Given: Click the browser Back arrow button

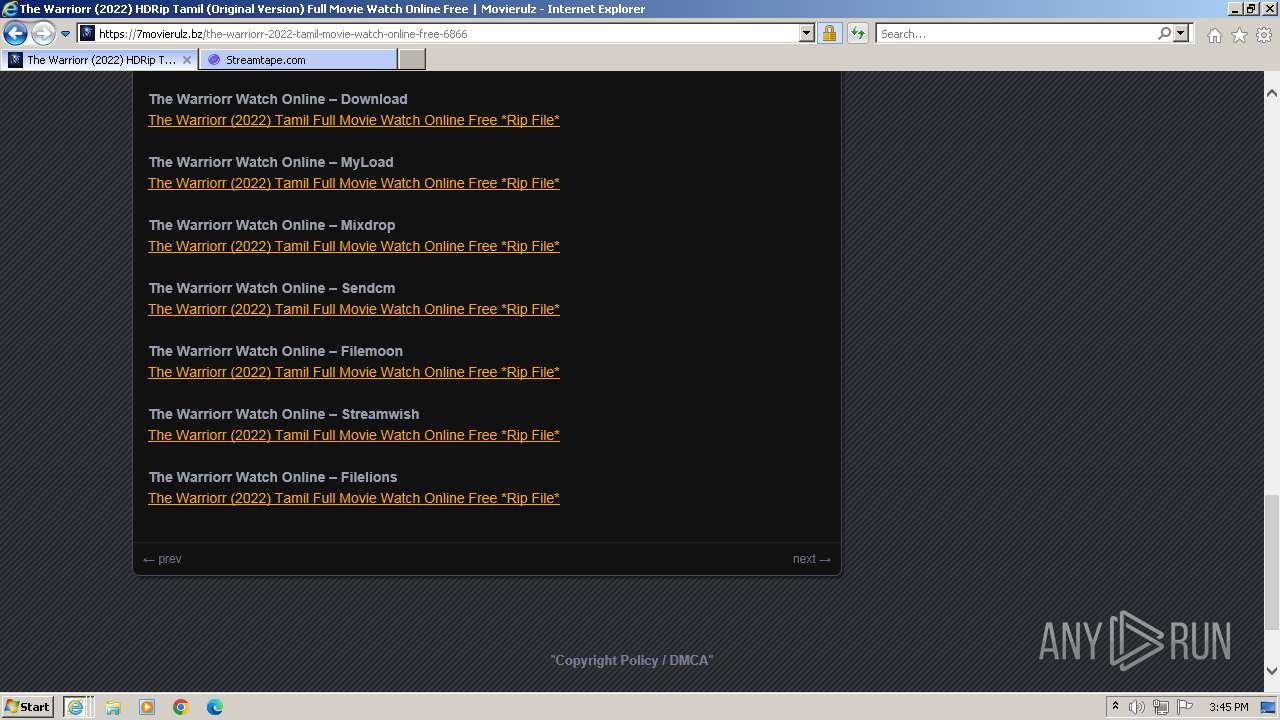Looking at the screenshot, I should tap(15, 34).
